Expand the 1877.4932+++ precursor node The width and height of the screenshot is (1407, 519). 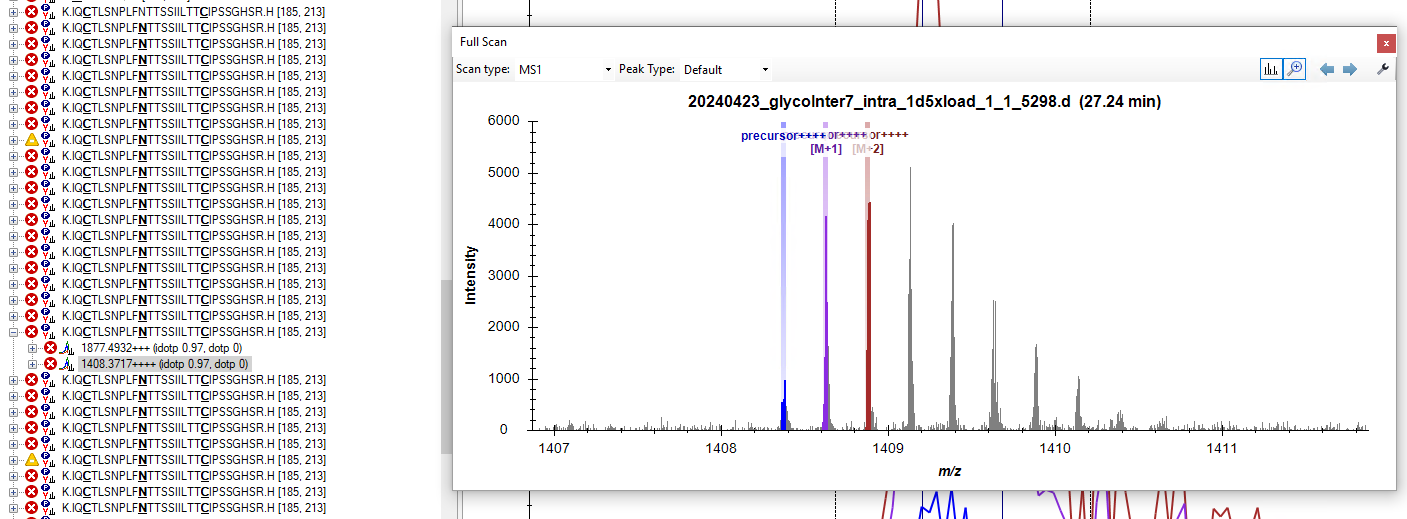pyautogui.click(x=33, y=348)
